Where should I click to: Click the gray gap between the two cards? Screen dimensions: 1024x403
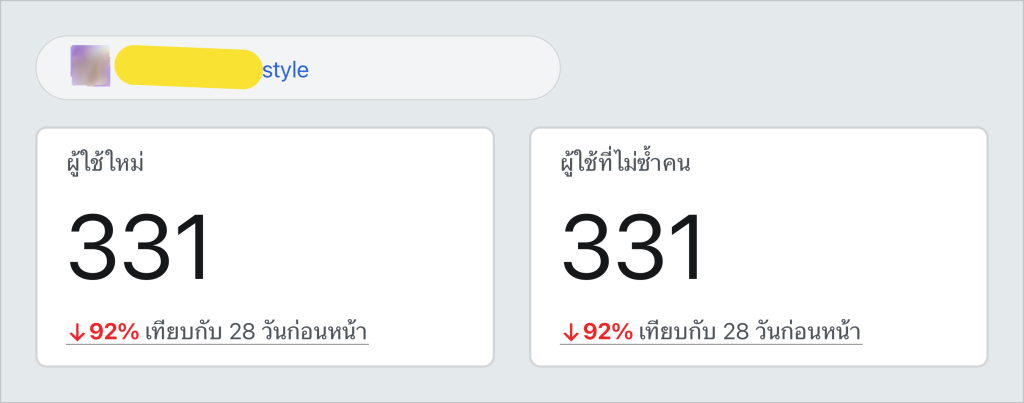click(512, 247)
